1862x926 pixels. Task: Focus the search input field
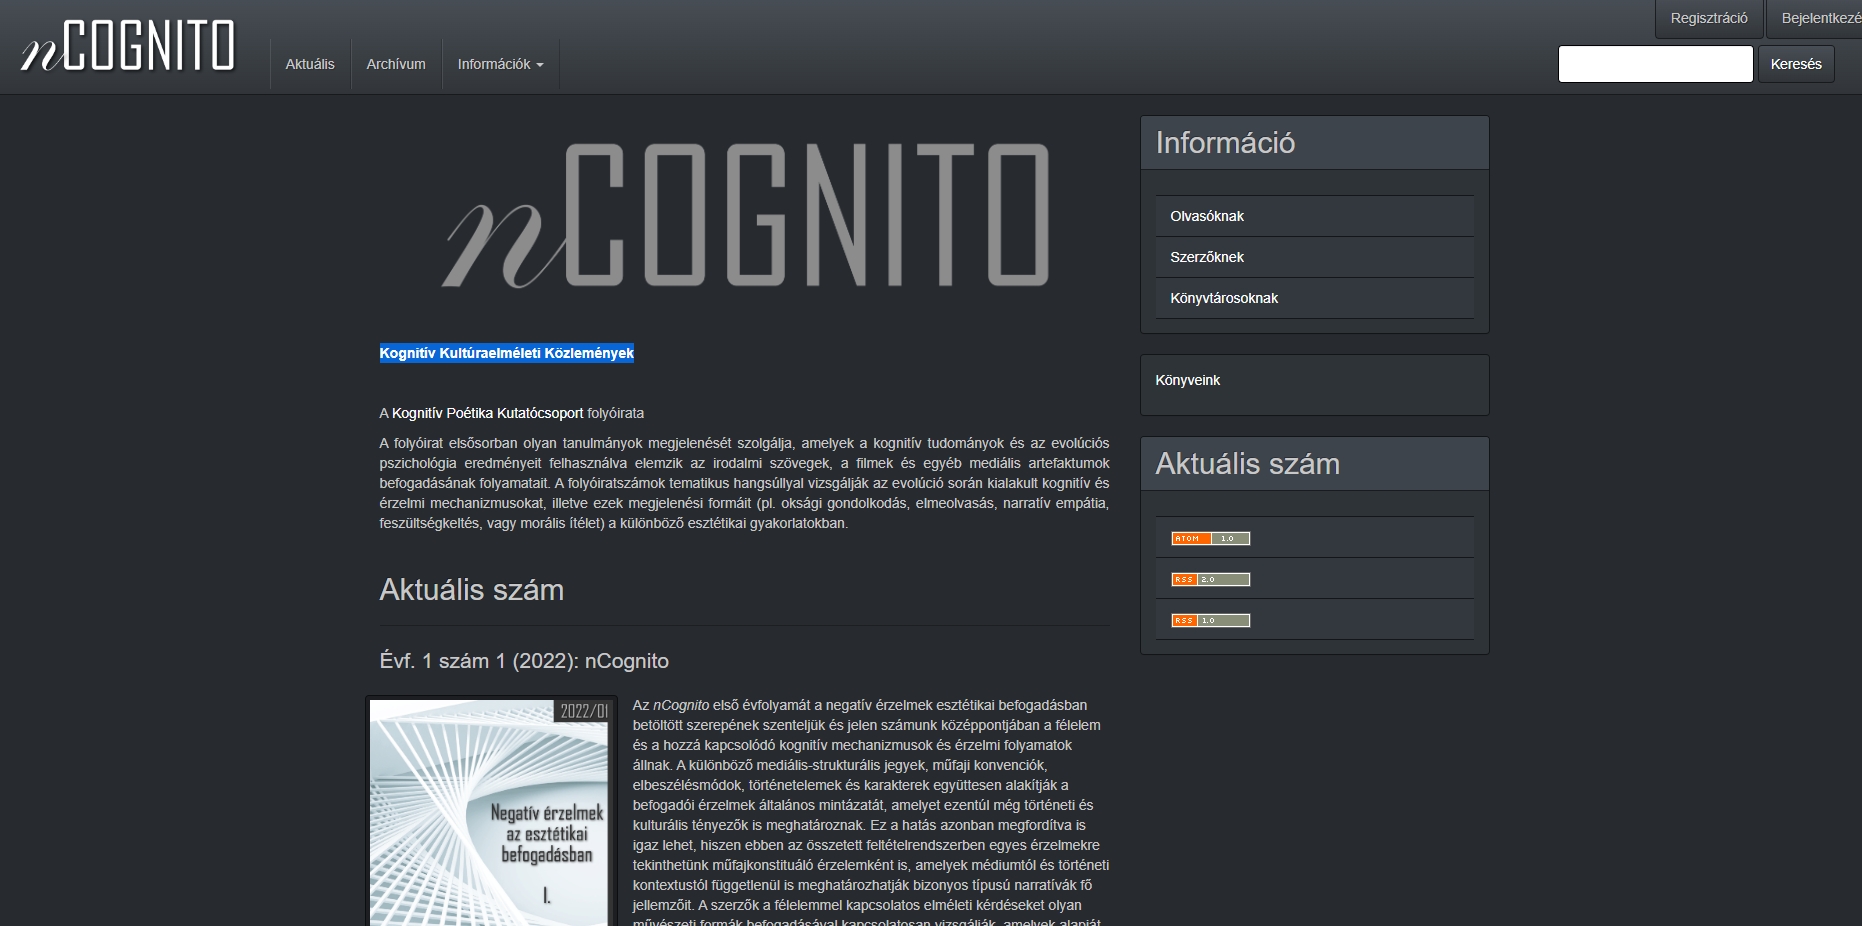tap(1655, 64)
